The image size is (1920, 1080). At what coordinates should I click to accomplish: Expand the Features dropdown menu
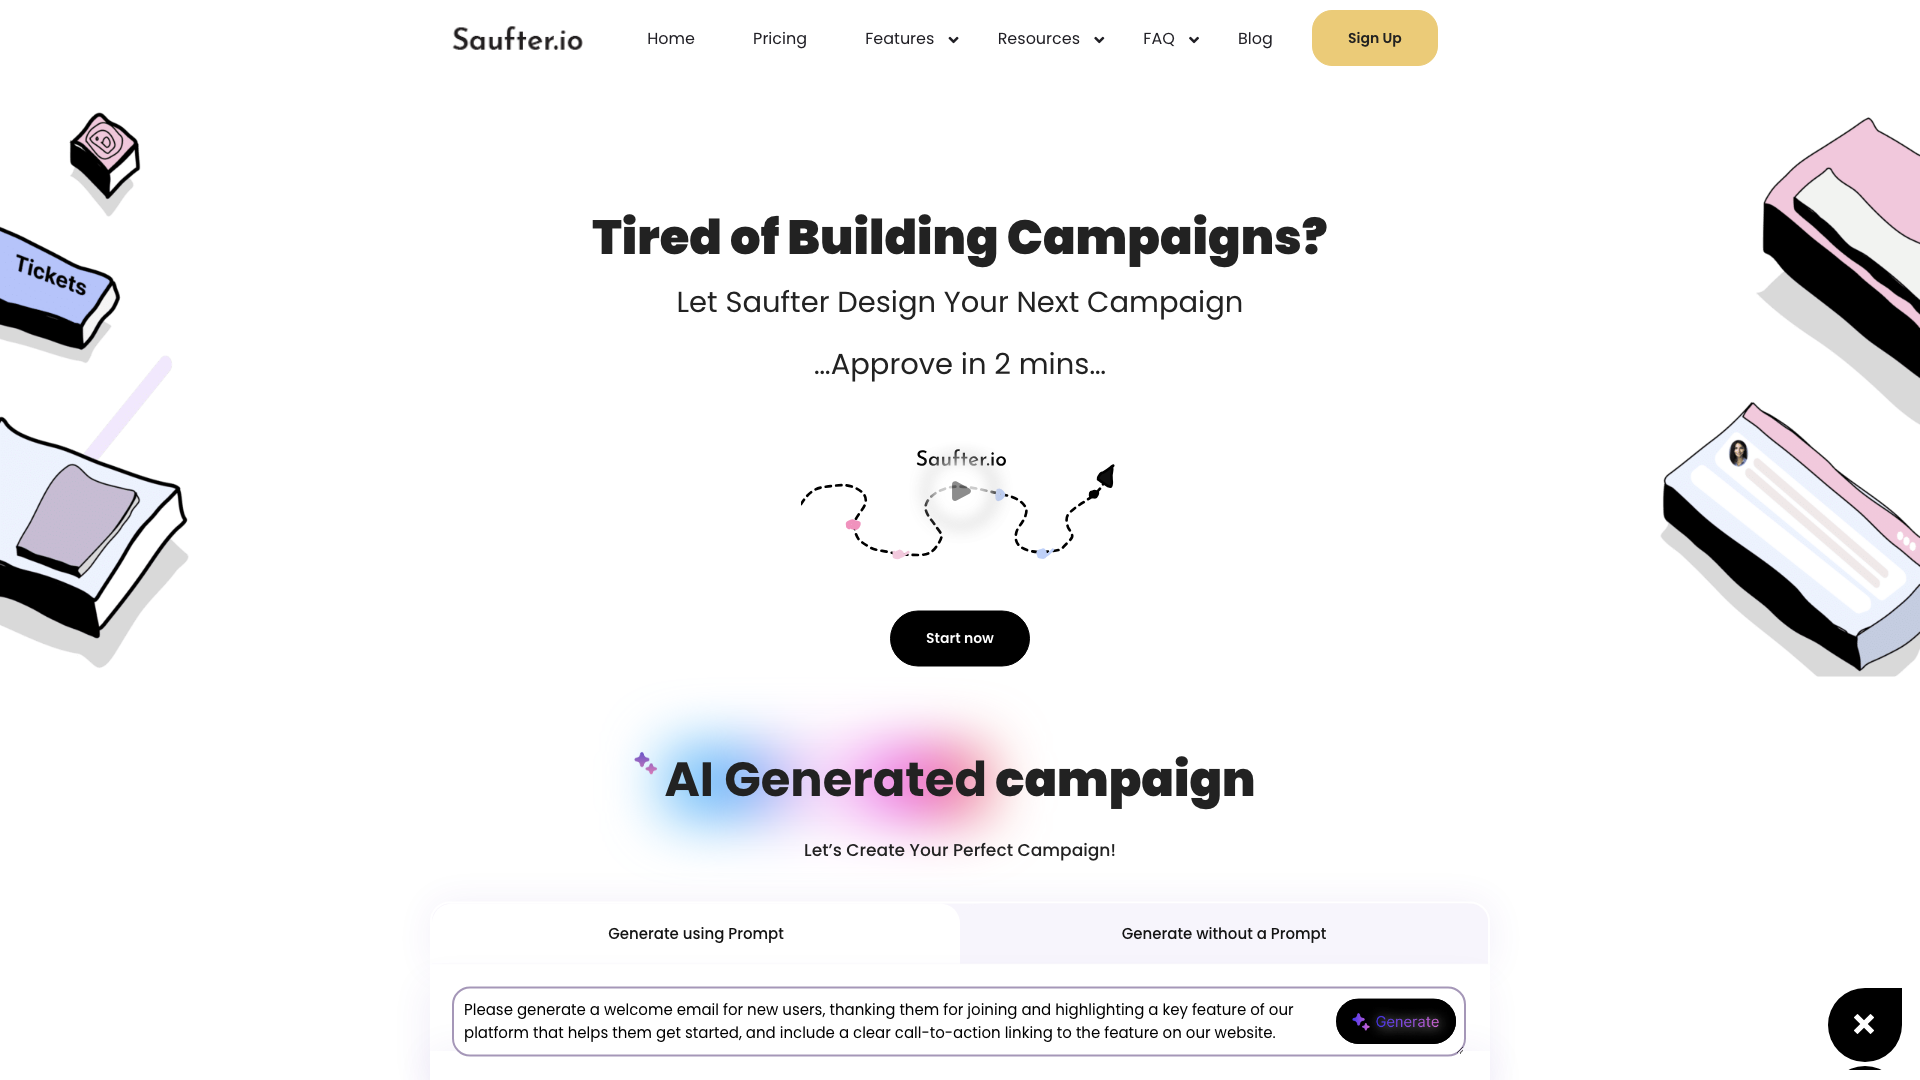pyautogui.click(x=911, y=38)
